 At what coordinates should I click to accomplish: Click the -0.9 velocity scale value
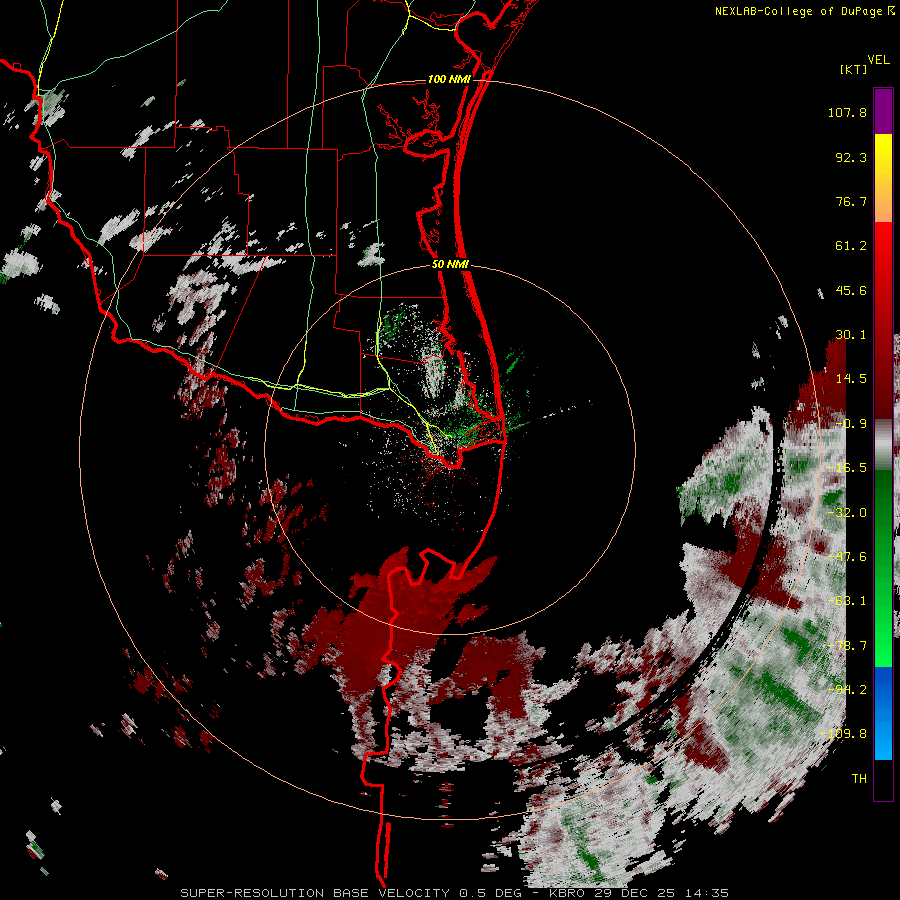tap(851, 424)
